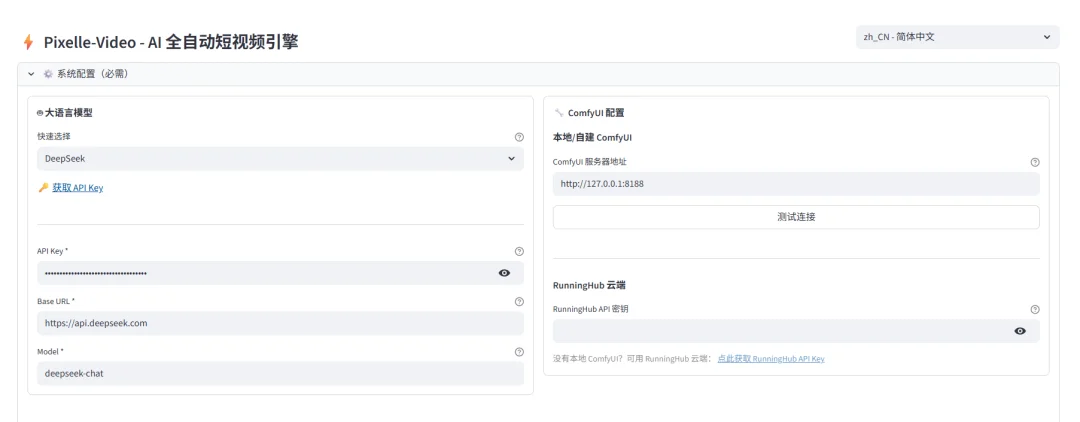1080x422 pixels.
Task: Click help icon beside API Key label
Action: 519,251
